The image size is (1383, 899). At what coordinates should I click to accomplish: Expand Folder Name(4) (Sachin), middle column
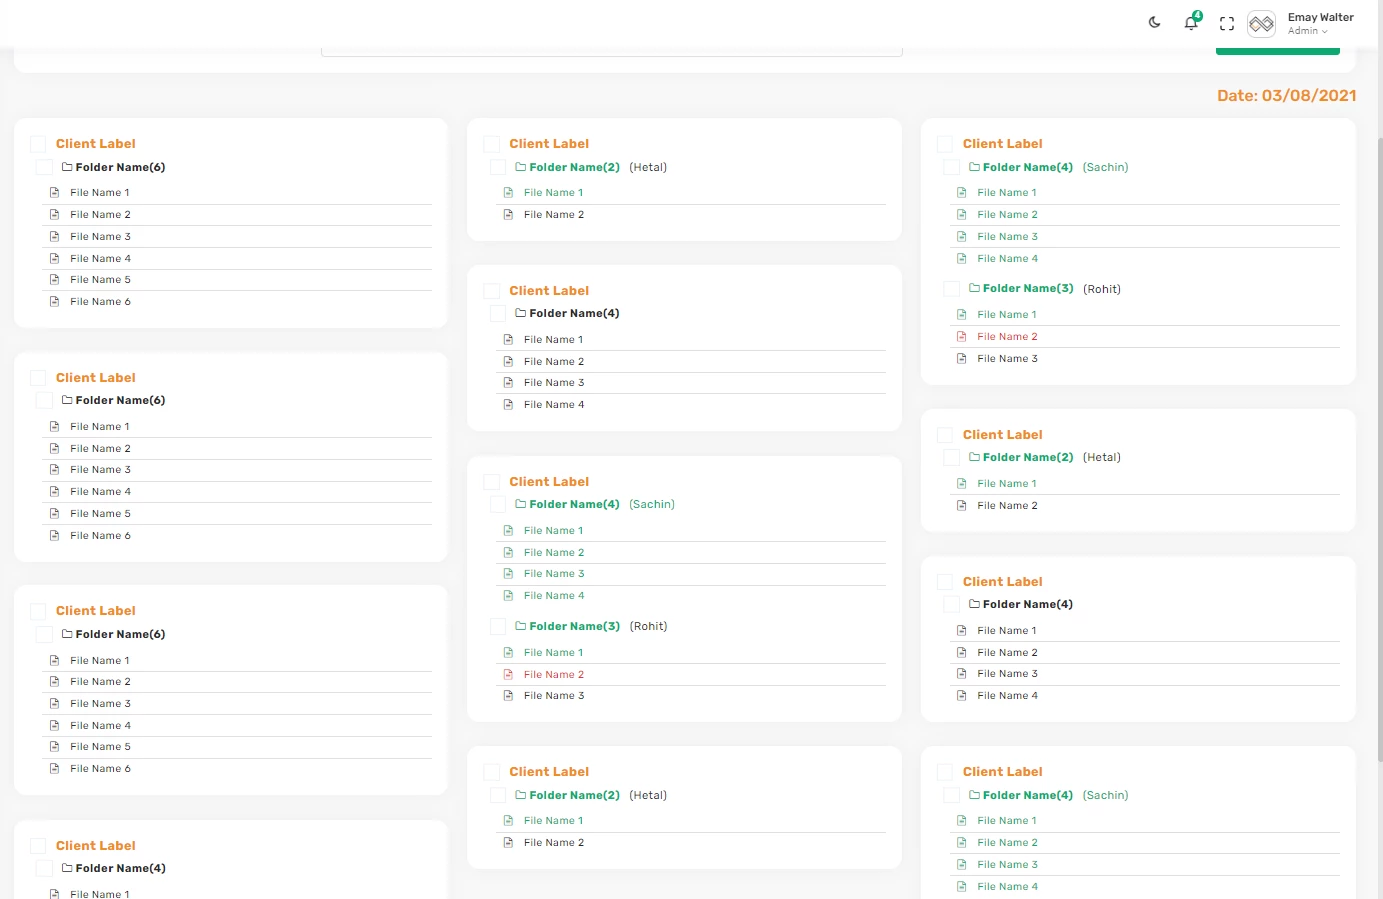click(x=575, y=504)
